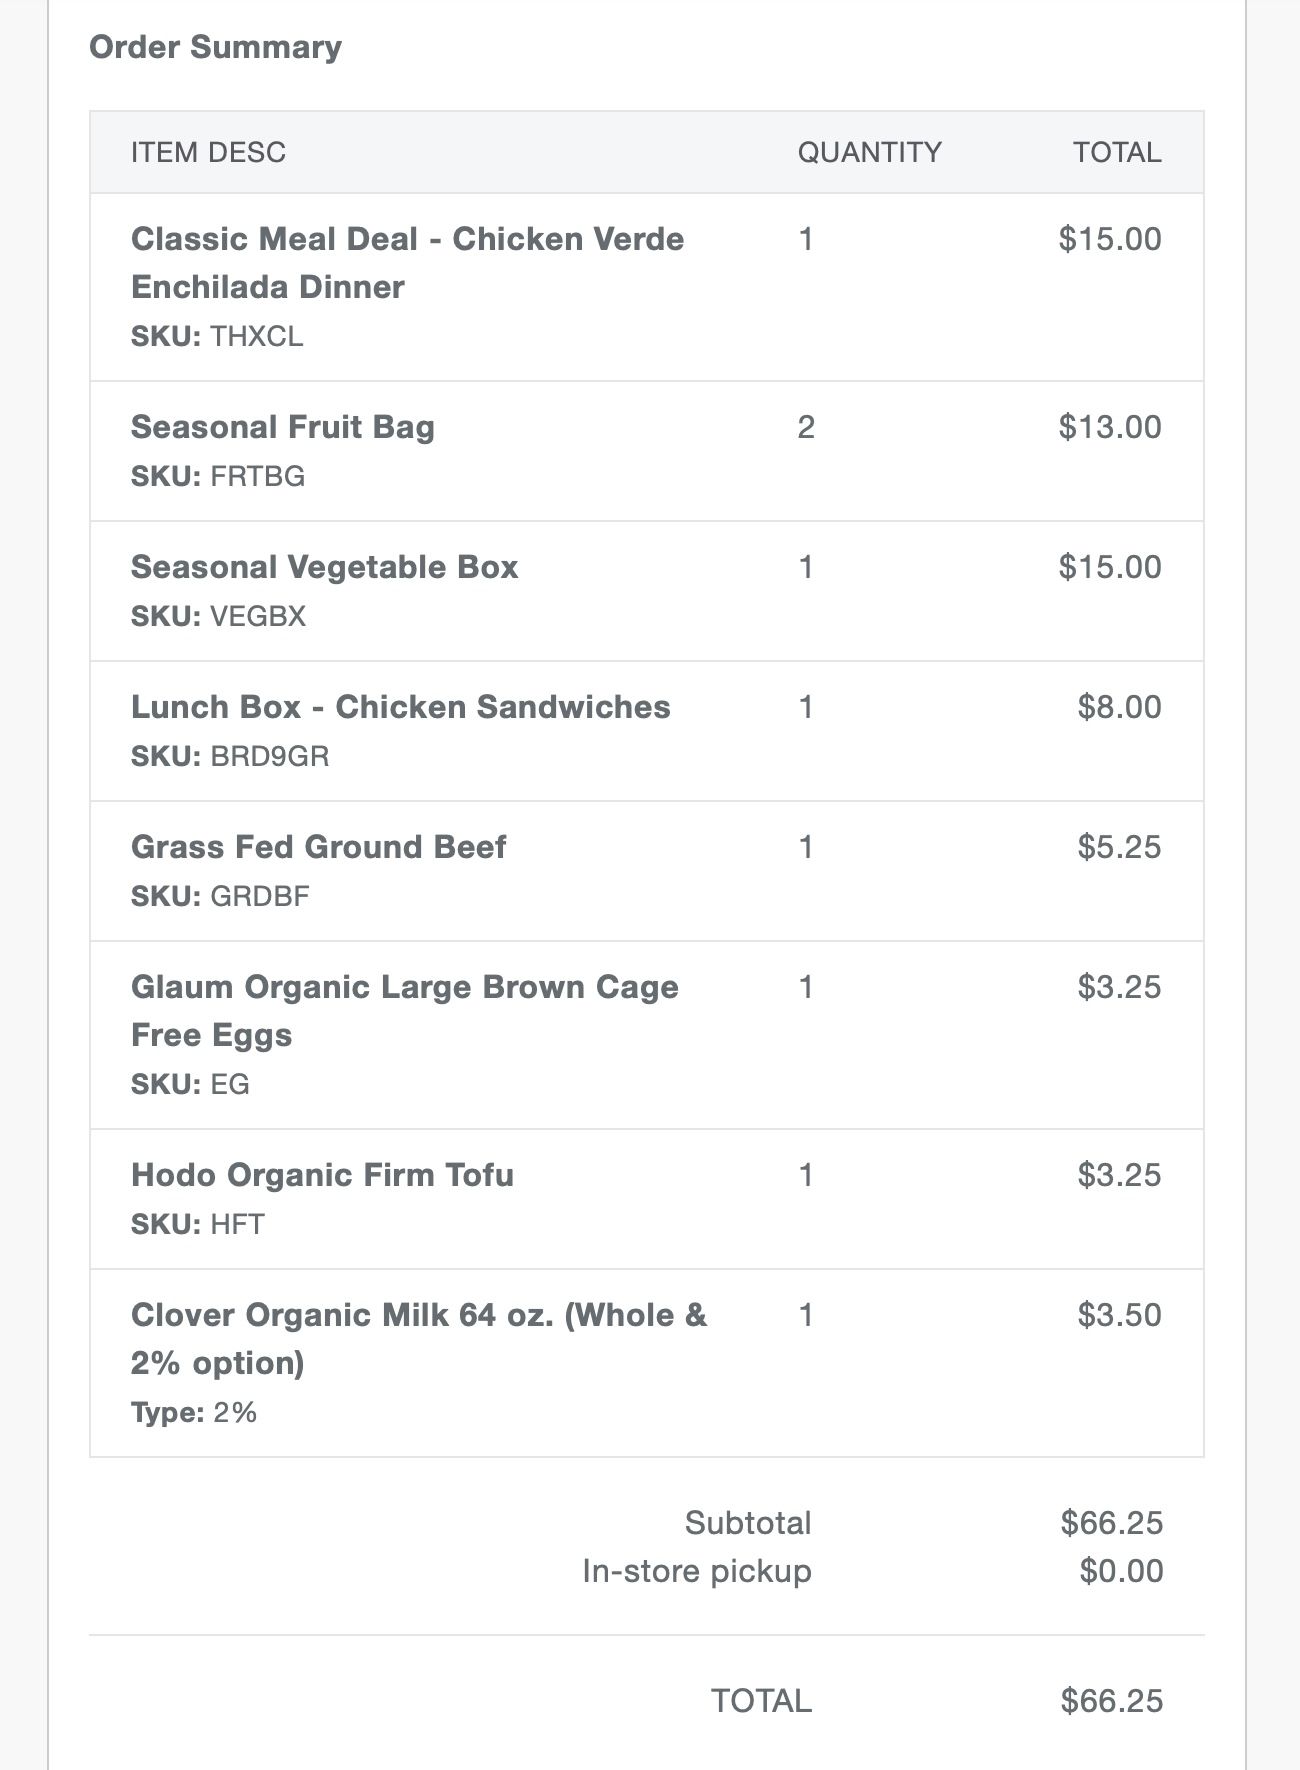Click the milk Type 2% option text
The image size is (1300, 1770).
point(194,1412)
